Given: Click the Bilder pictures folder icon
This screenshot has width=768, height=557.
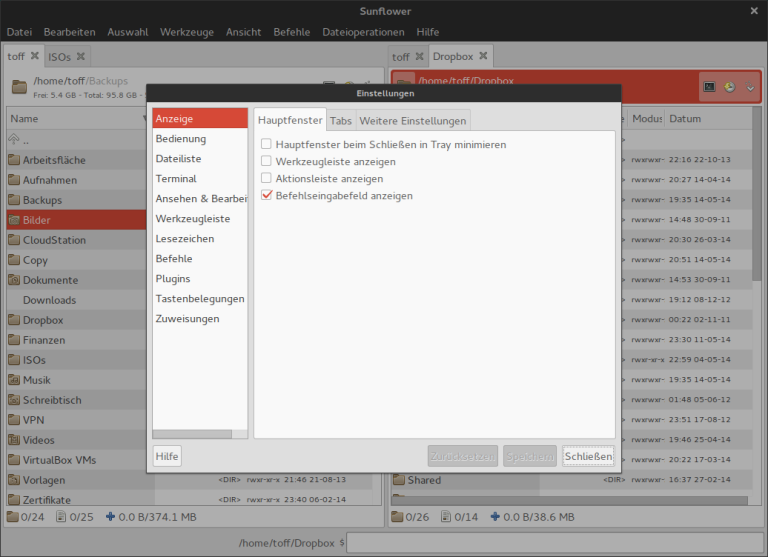Looking at the screenshot, I should tap(14, 220).
